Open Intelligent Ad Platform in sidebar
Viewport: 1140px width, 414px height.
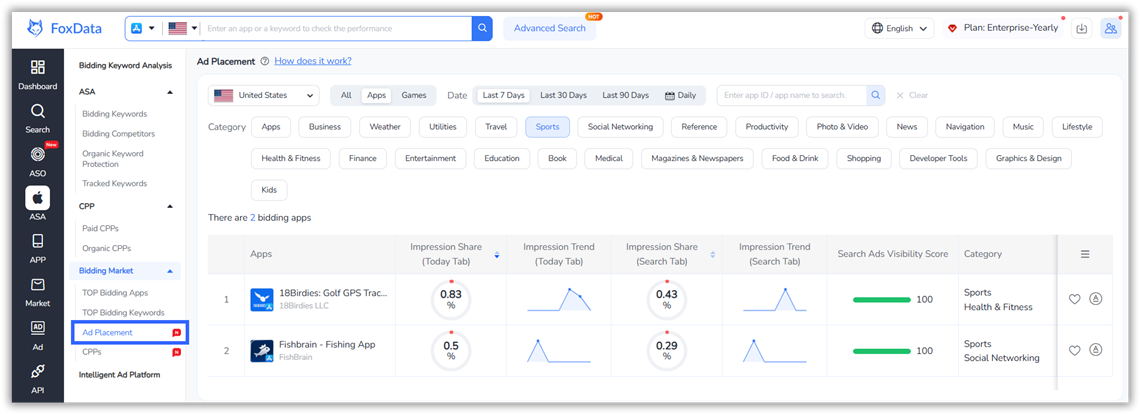(x=119, y=375)
